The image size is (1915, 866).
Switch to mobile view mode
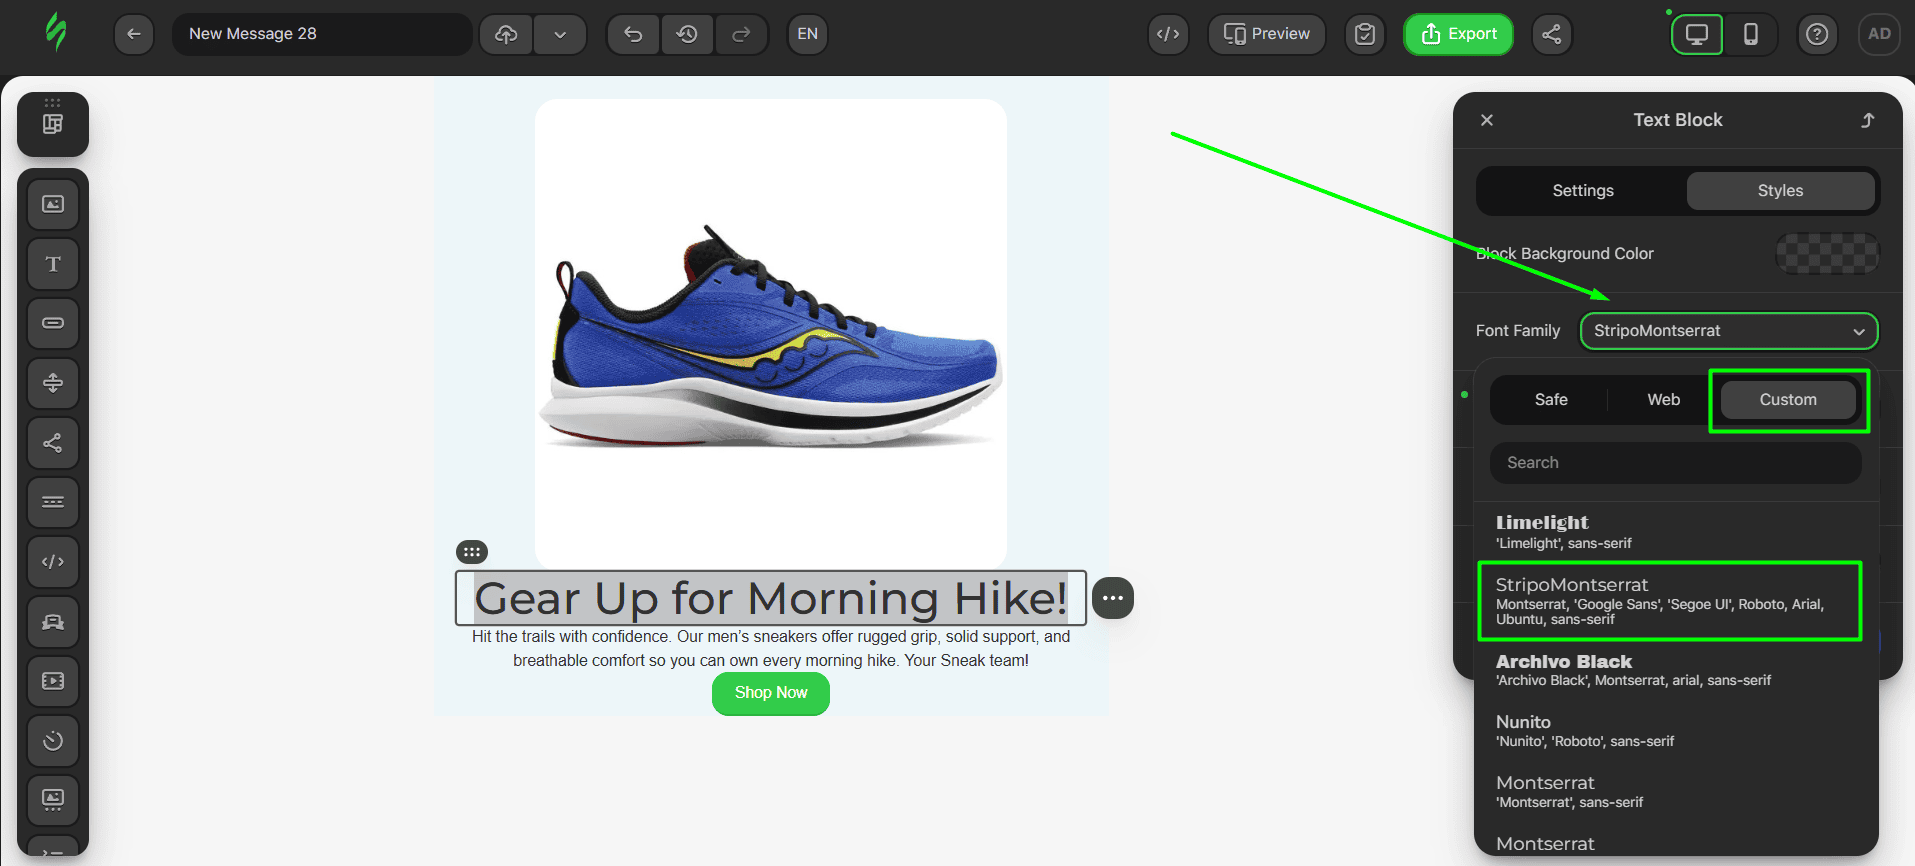[x=1750, y=34]
